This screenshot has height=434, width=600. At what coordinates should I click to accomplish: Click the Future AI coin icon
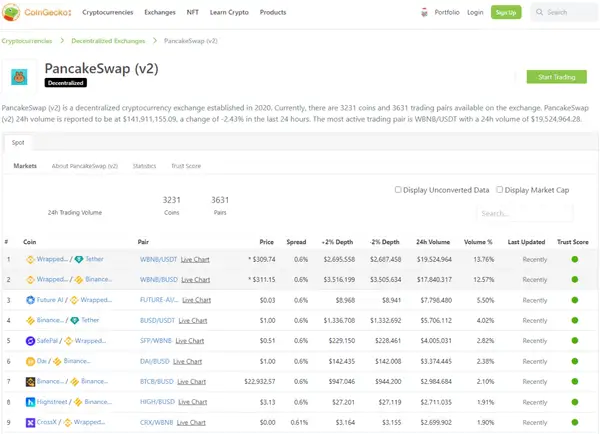tap(30, 300)
